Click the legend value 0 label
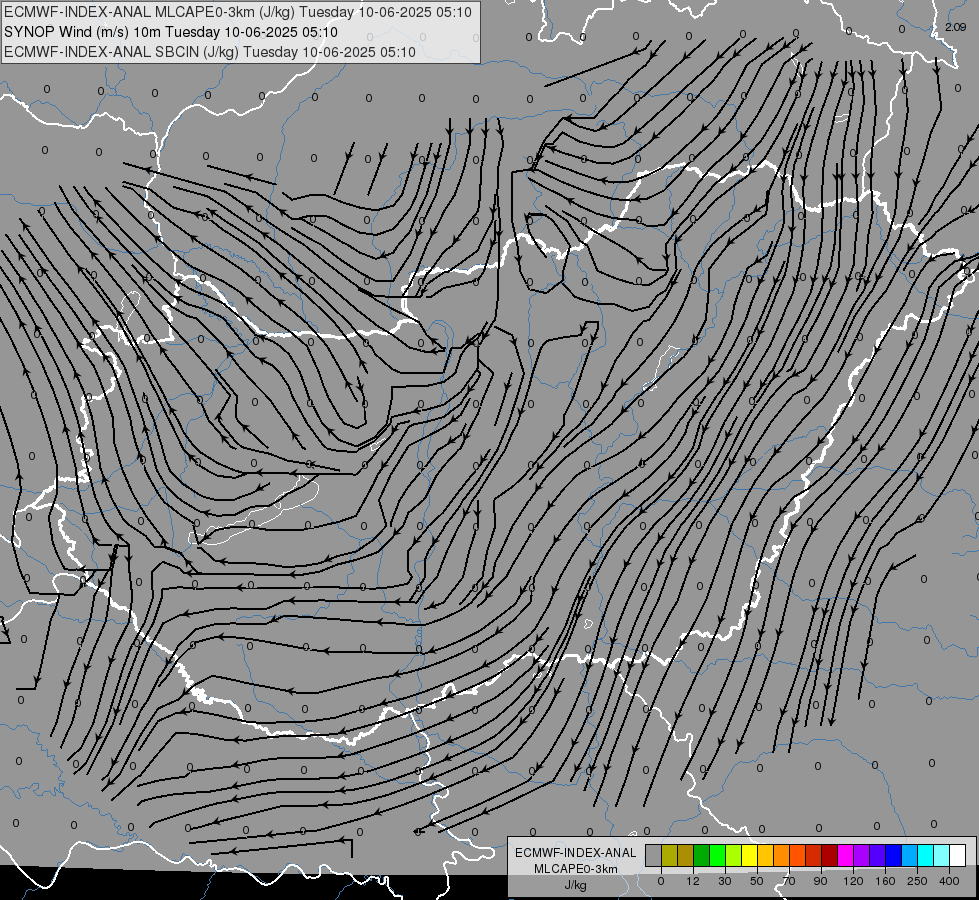 point(661,881)
